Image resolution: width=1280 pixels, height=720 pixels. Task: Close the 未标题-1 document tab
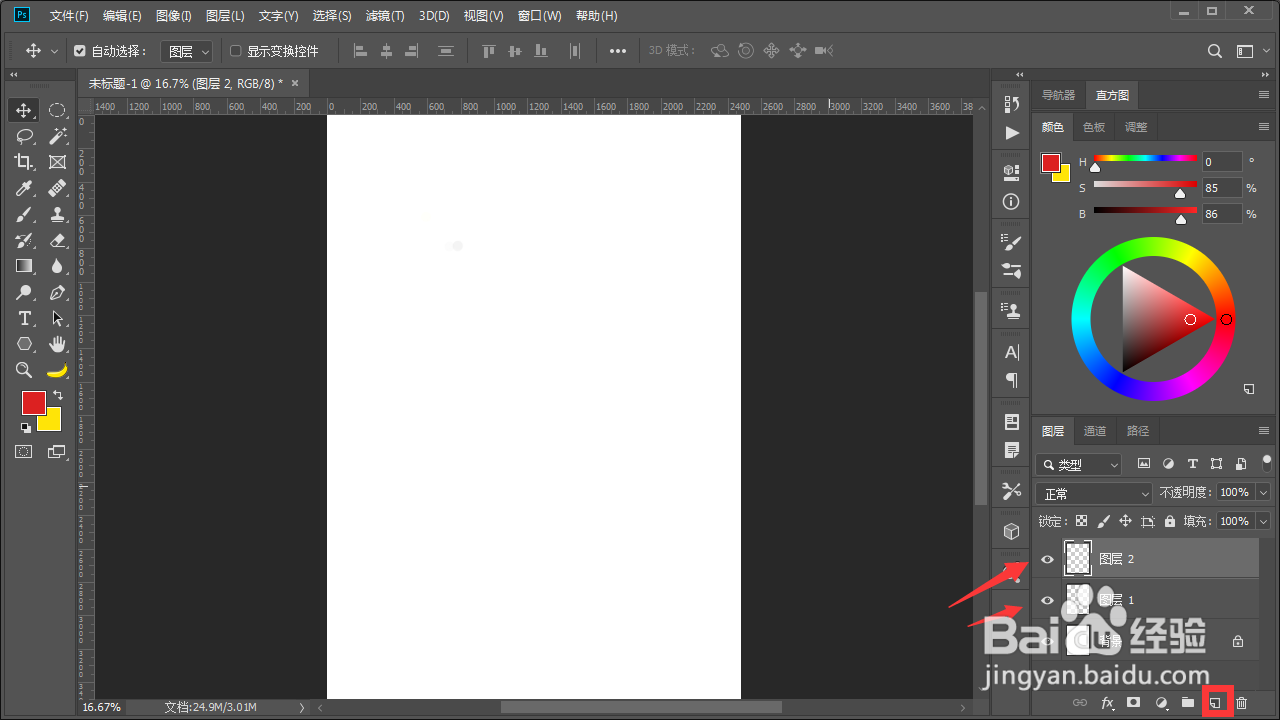[x=295, y=83]
